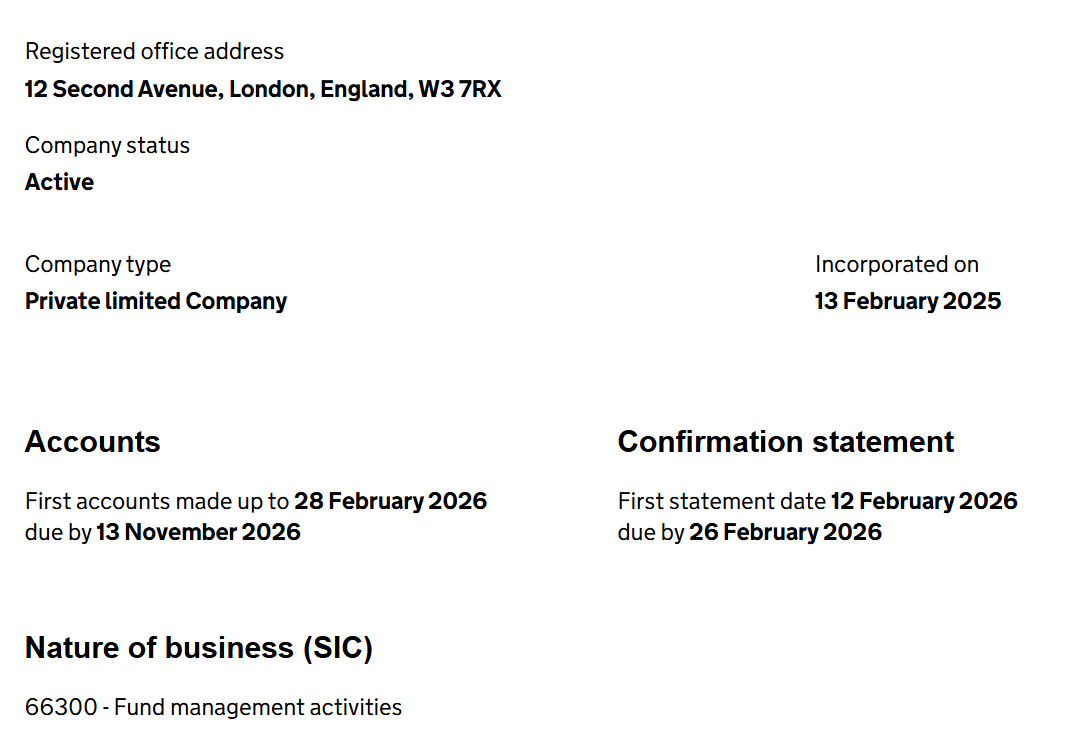
Task: Select the 13 February 2025 incorporation date
Action: point(907,301)
